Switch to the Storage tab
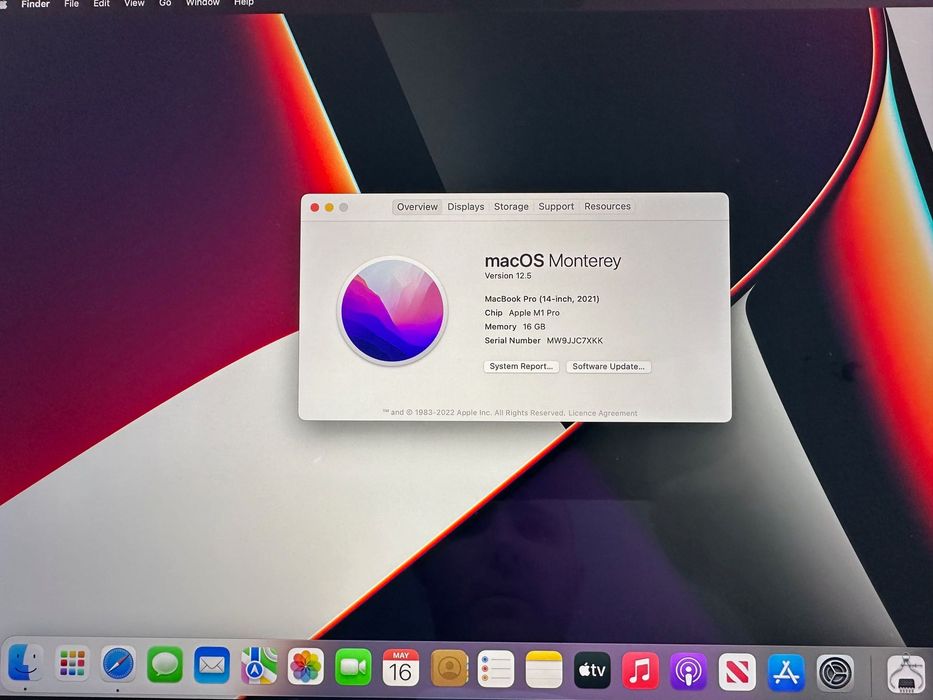The image size is (933, 700). pyautogui.click(x=511, y=207)
